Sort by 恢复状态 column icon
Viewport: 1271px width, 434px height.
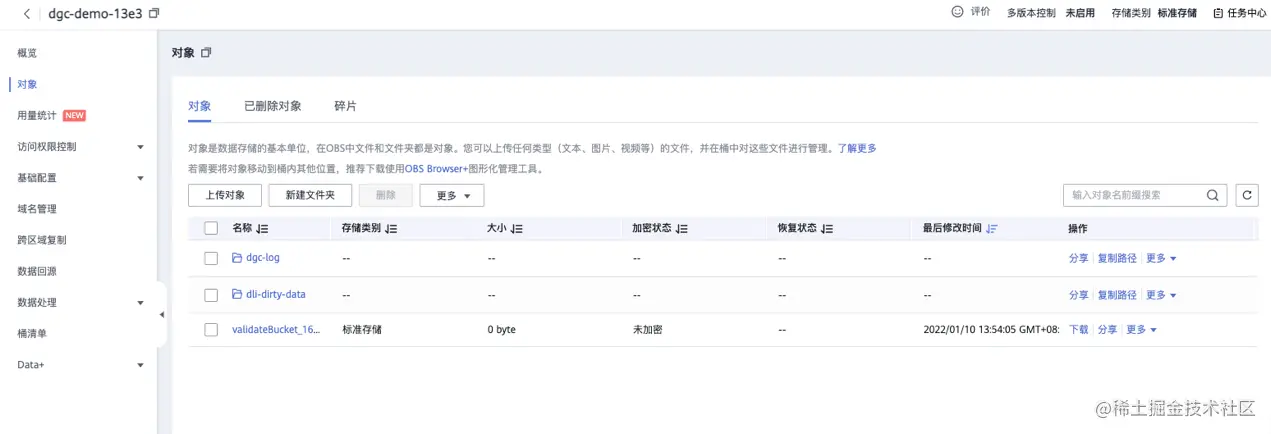click(828, 229)
